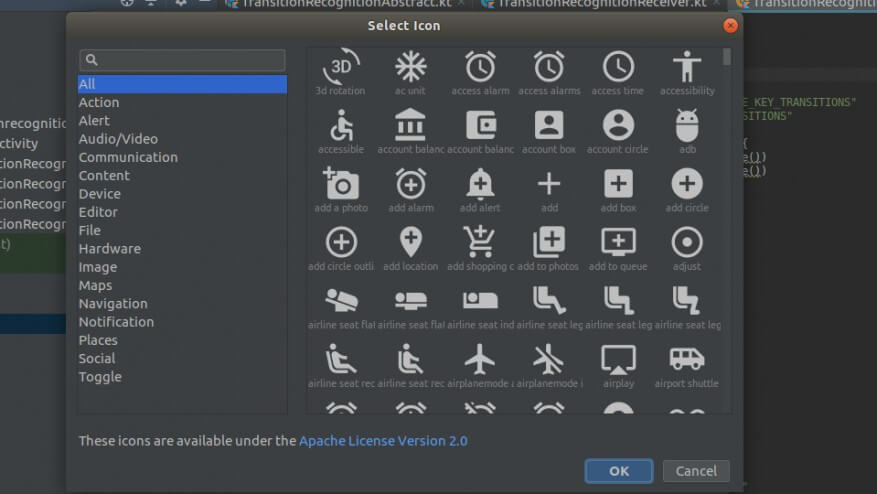Image resolution: width=877 pixels, height=494 pixels.
Task: Choose the accessibility figure icon
Action: click(687, 67)
